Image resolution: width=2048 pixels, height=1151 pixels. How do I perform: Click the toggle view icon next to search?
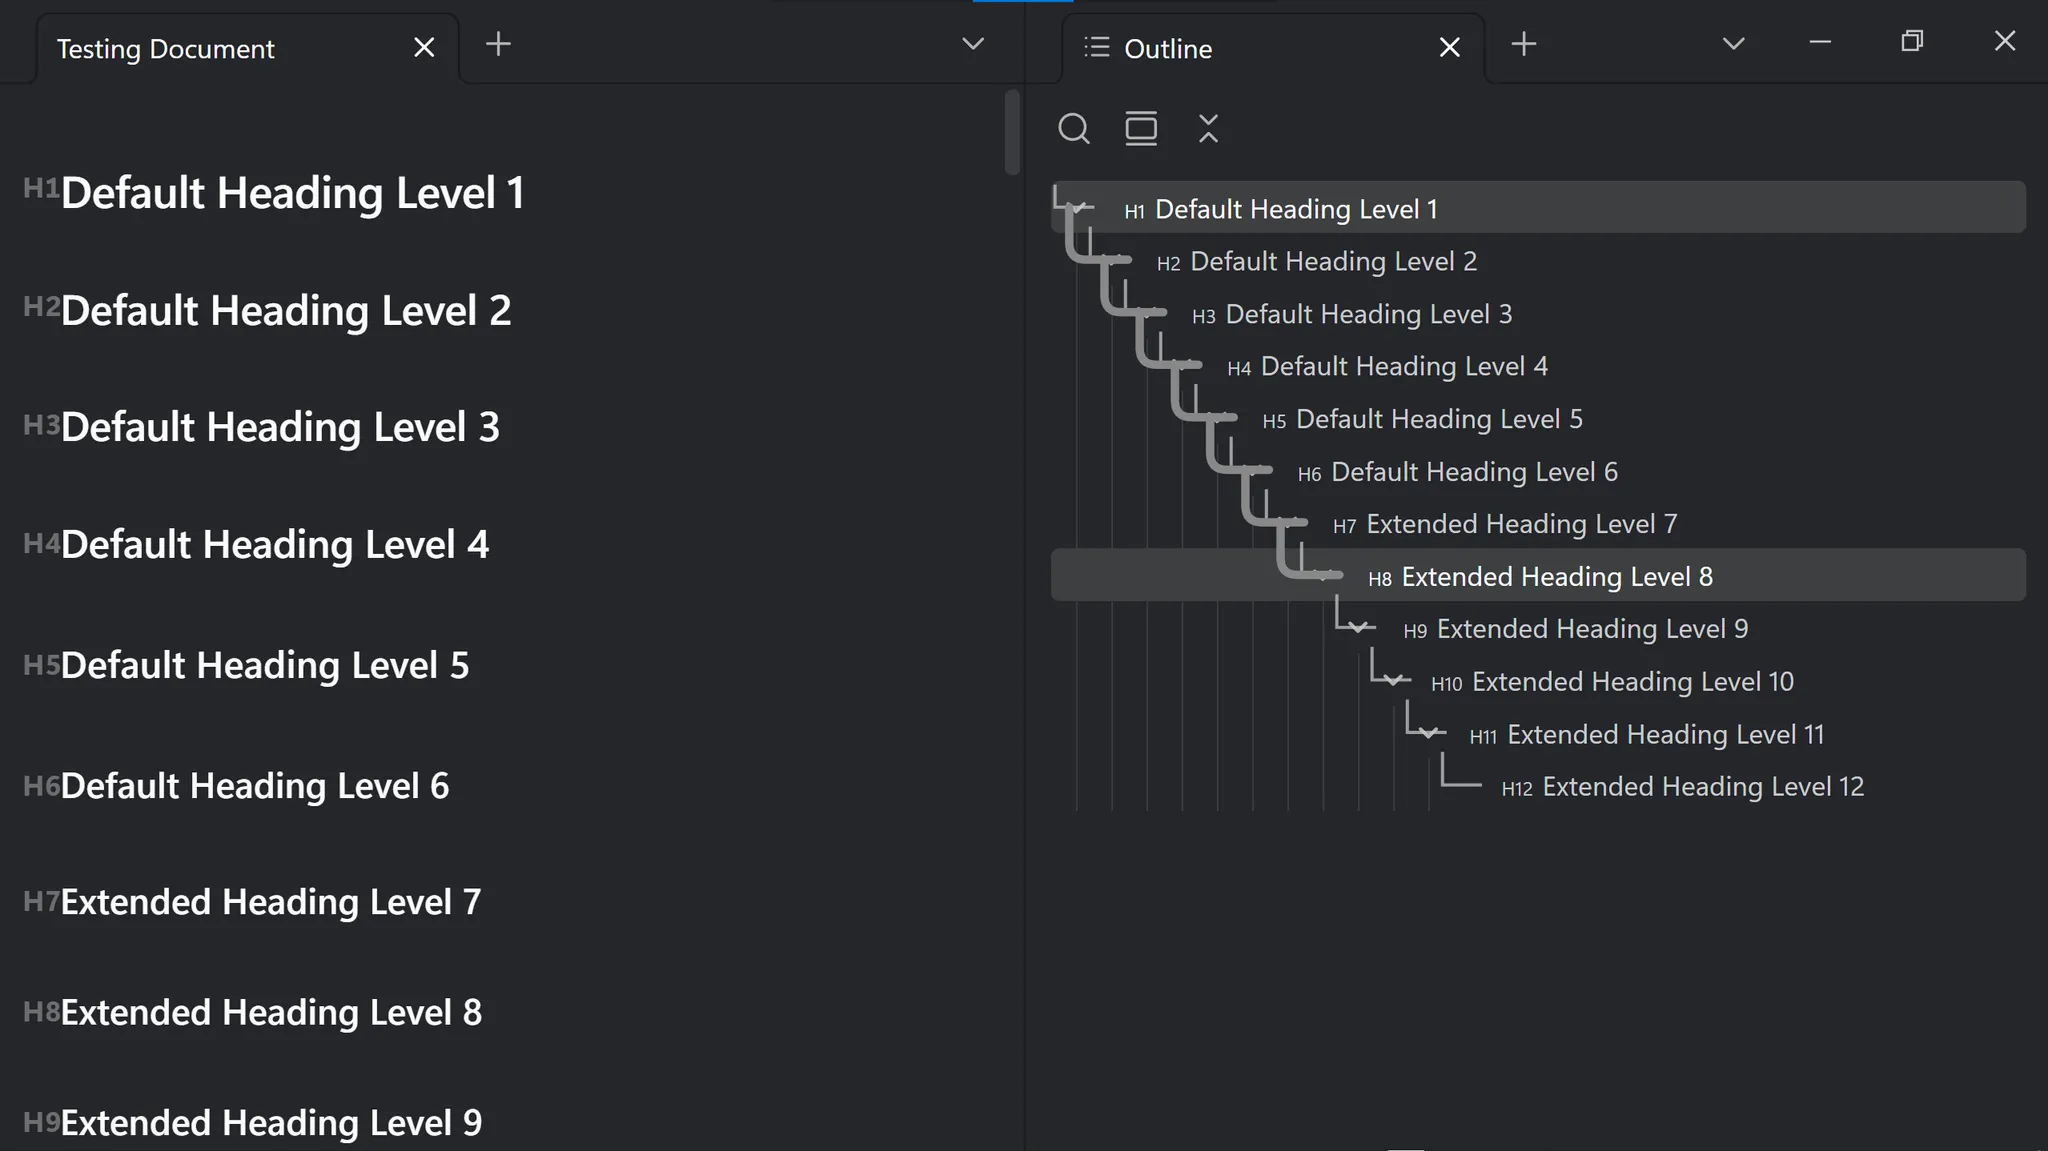click(x=1141, y=129)
